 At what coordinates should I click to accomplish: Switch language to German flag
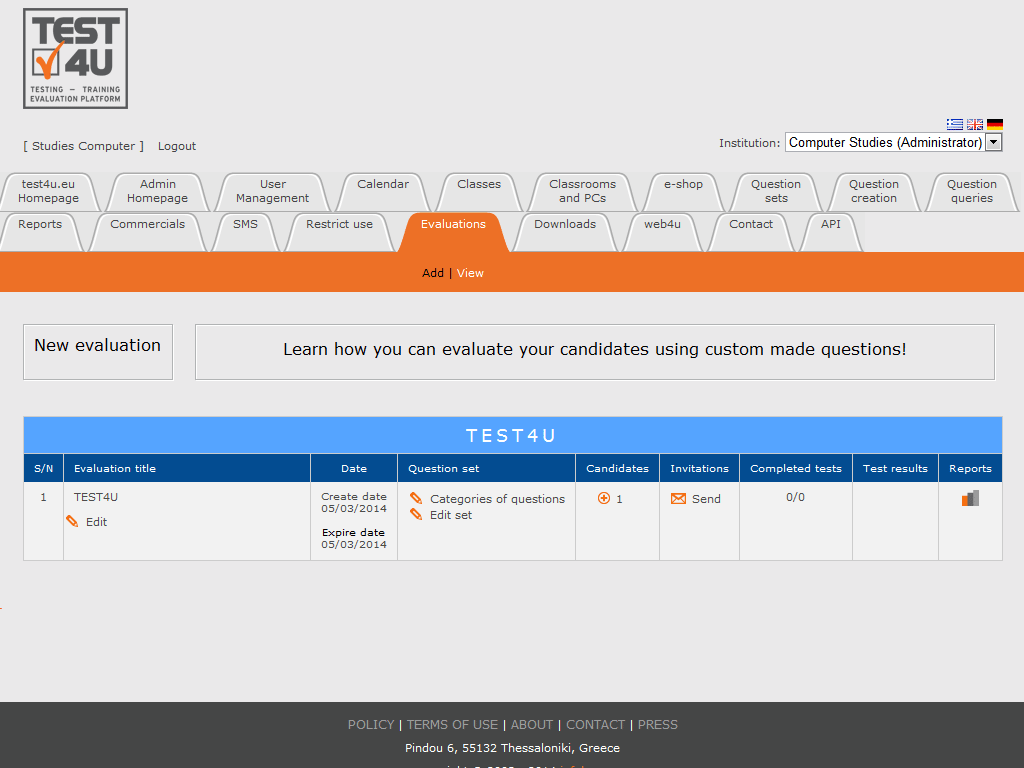(995, 124)
